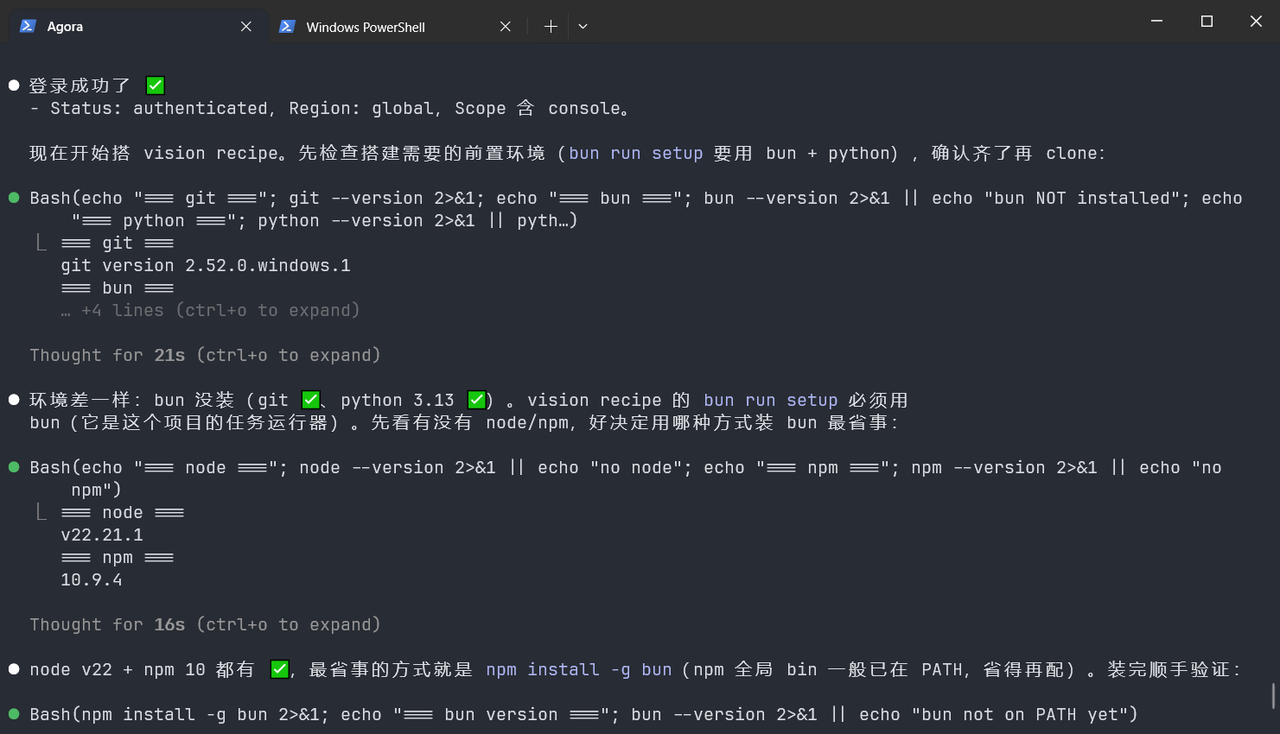Expand the '+4 lines (ctrl+o to expand)' output

click(x=210, y=310)
